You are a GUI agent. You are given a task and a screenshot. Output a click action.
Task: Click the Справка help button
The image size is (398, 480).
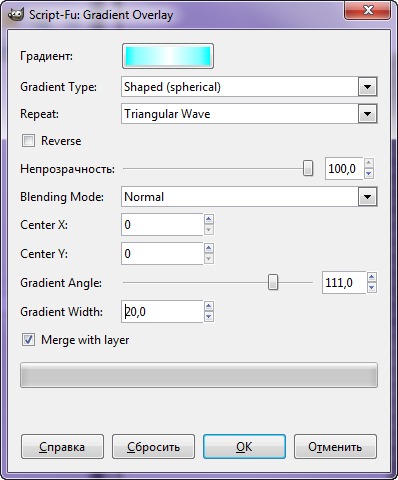(x=62, y=447)
